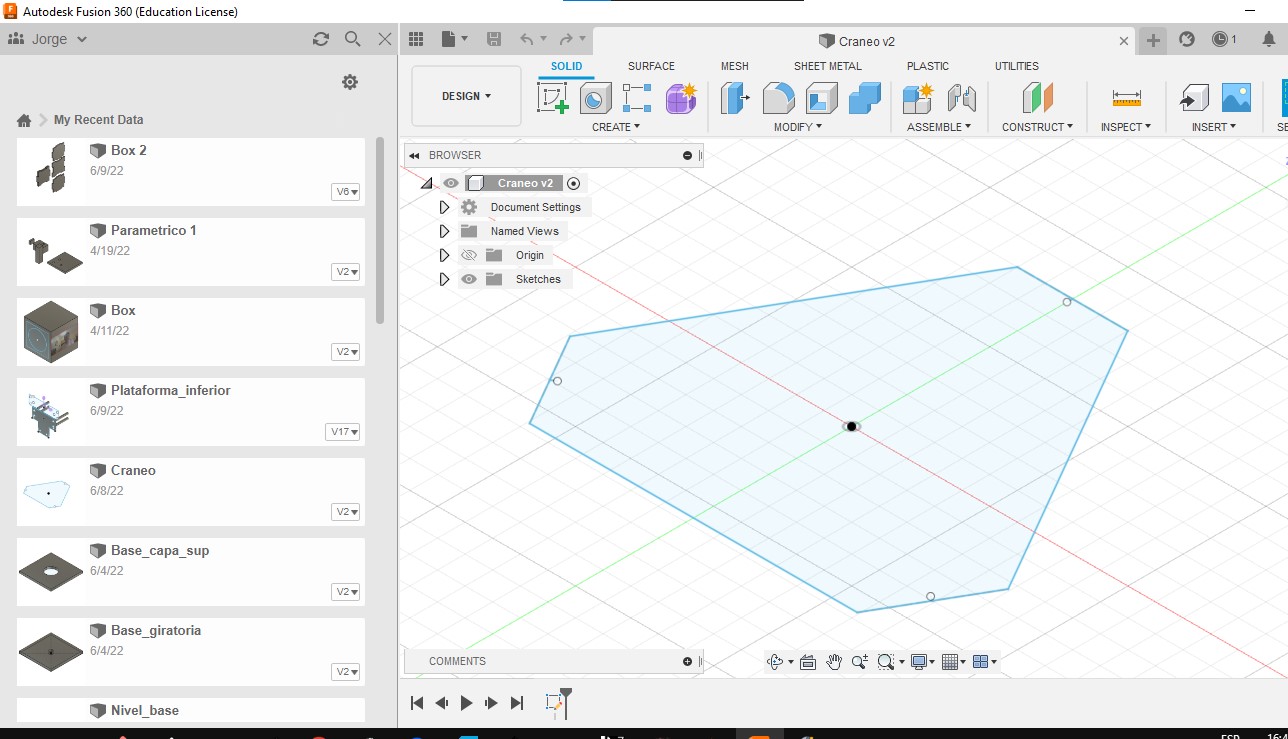1288x739 pixels.
Task: Click the Fillet tool icon
Action: click(x=779, y=98)
